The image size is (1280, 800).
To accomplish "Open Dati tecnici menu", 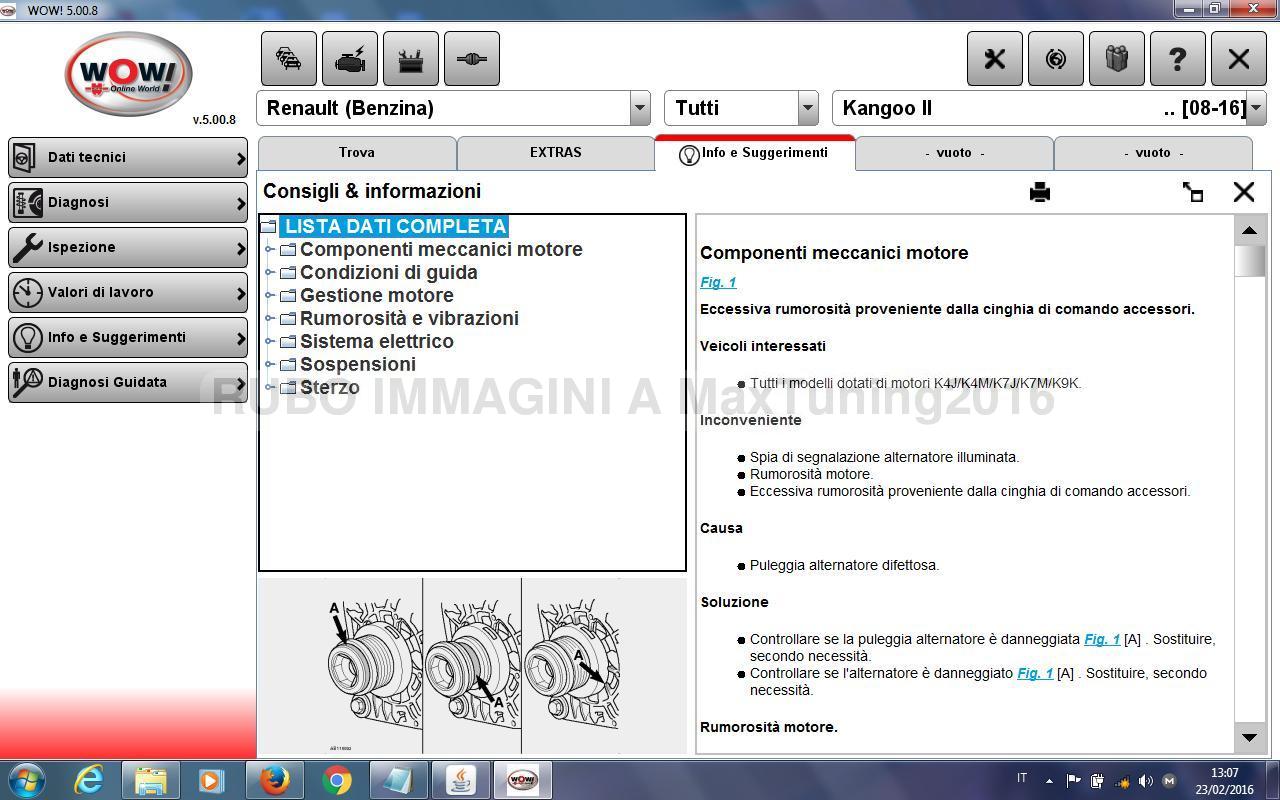I will coord(128,158).
